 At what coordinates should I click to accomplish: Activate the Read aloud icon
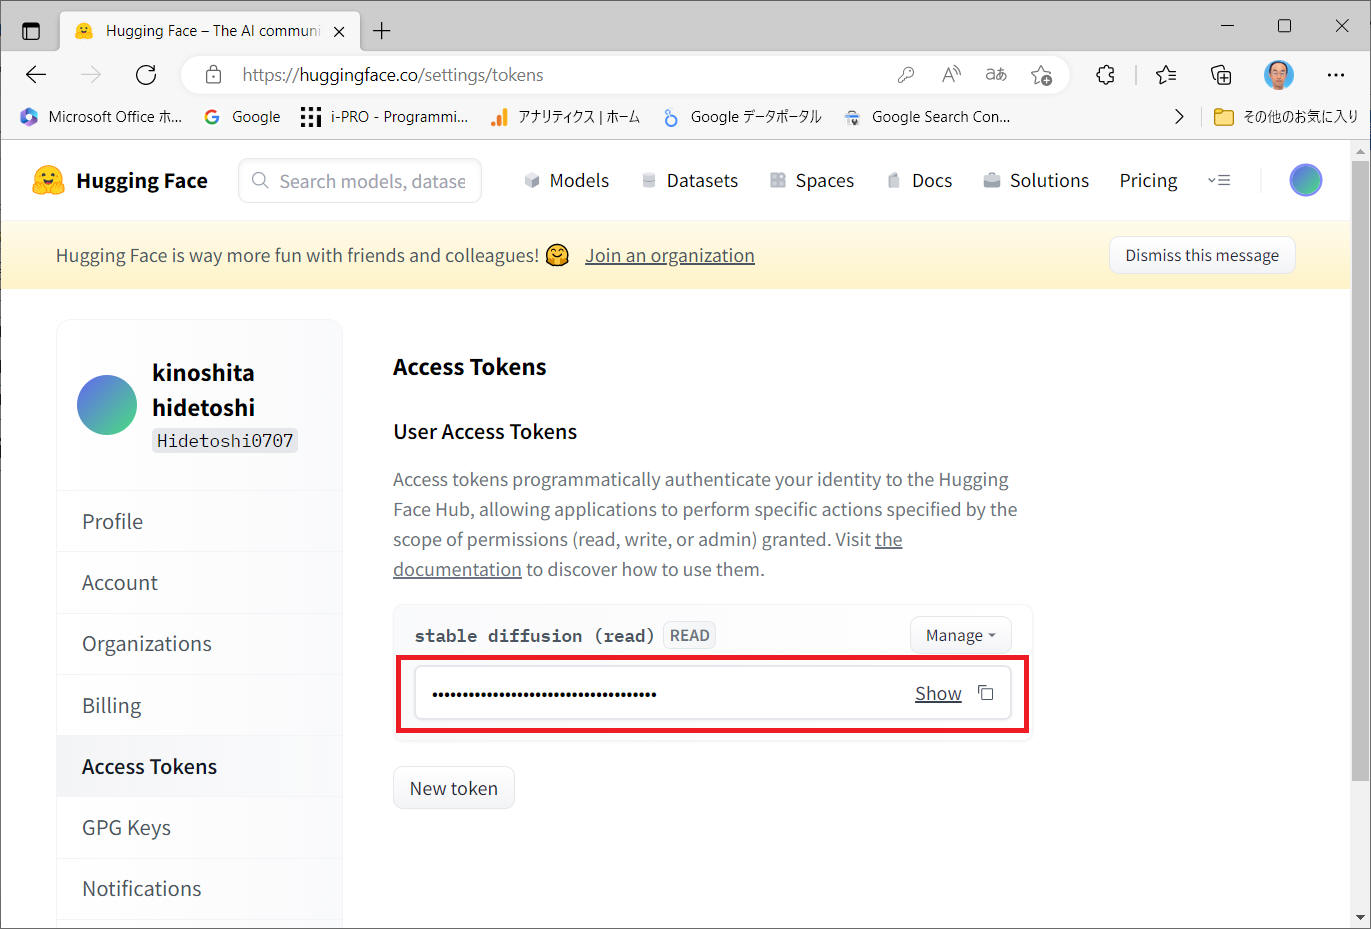click(x=951, y=75)
